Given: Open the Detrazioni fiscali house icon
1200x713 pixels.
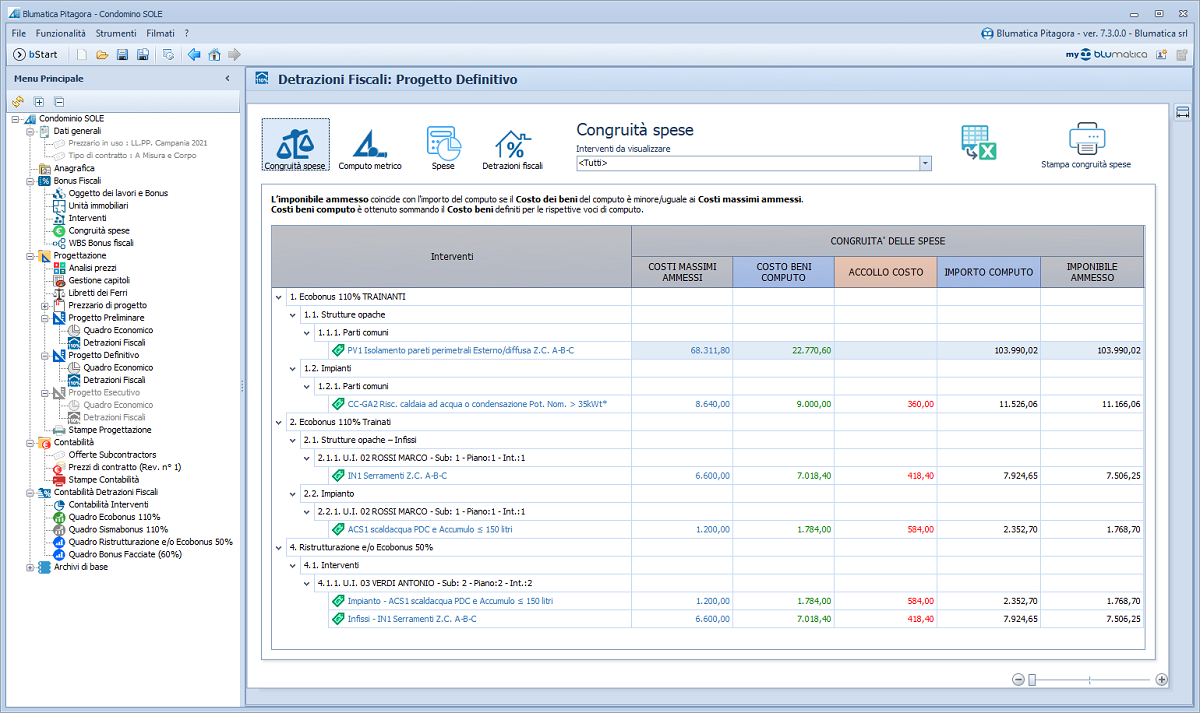Looking at the screenshot, I should pos(512,145).
